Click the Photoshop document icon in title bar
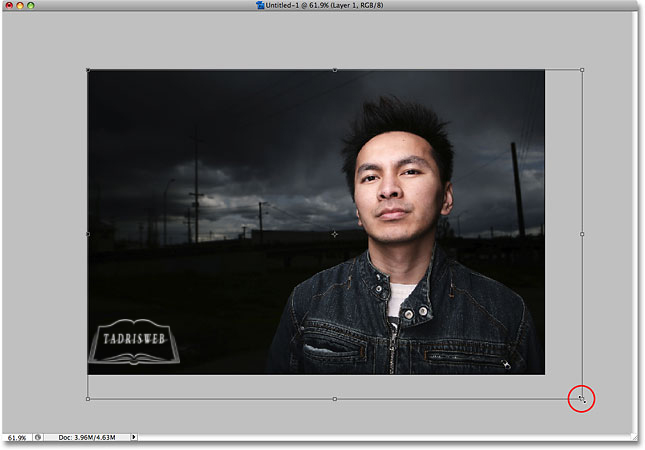 [x=261, y=6]
